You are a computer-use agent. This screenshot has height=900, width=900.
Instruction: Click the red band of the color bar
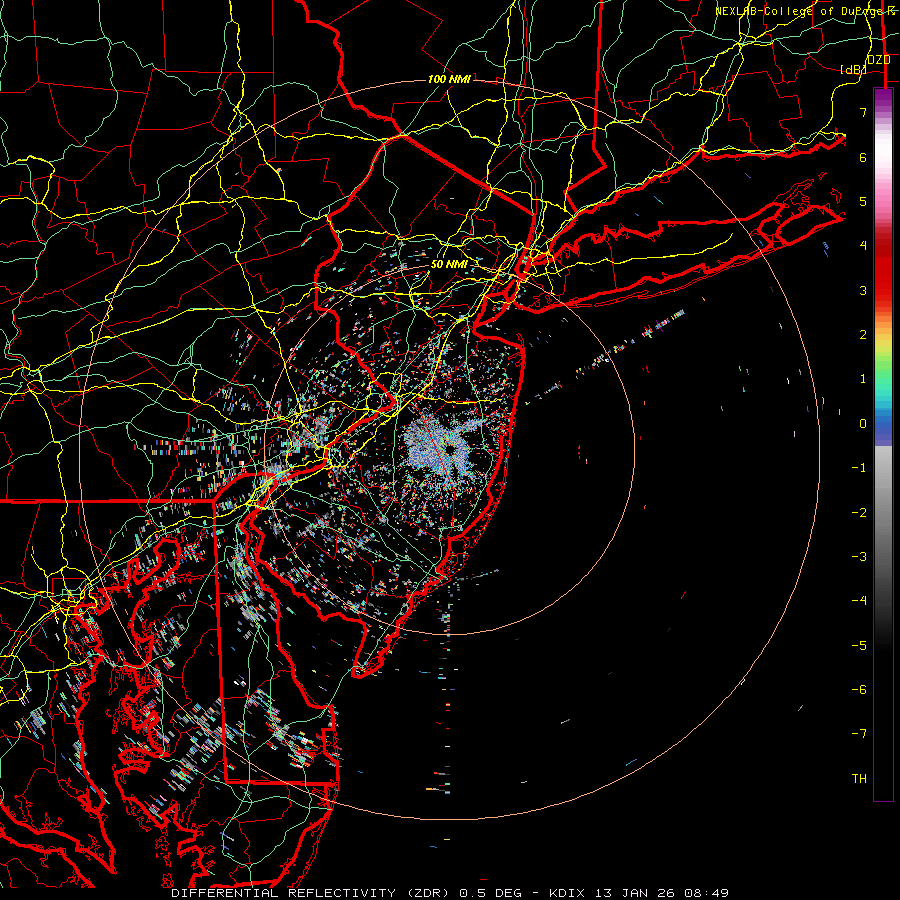883,270
